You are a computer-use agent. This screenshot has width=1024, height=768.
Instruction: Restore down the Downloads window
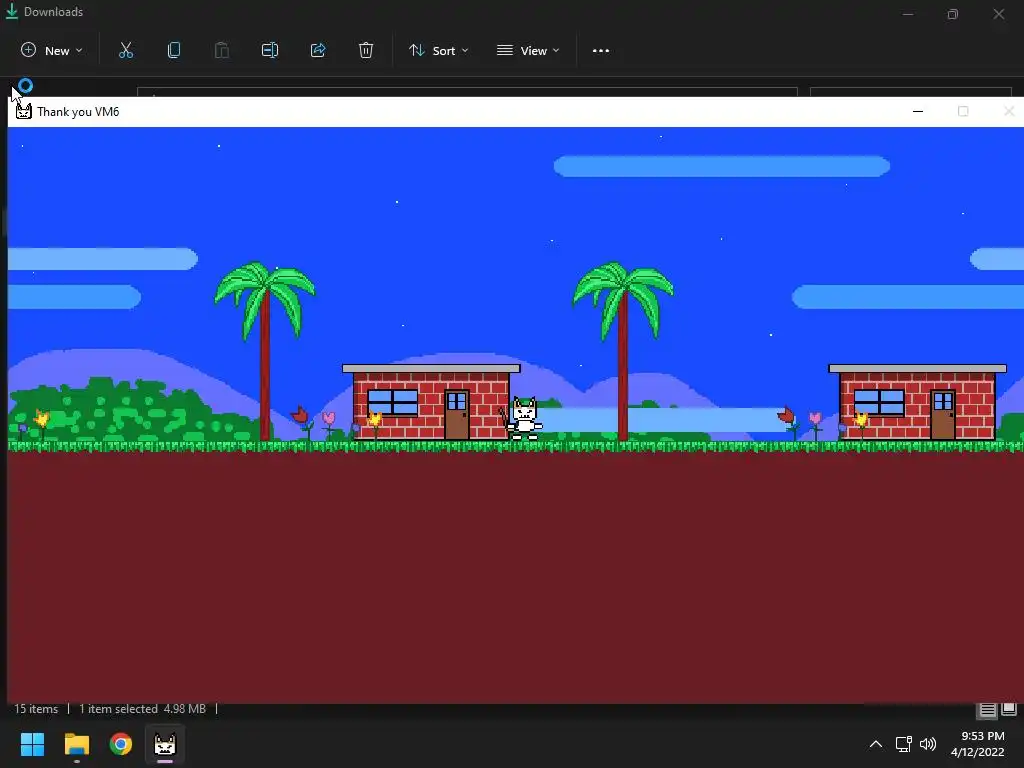tap(953, 14)
